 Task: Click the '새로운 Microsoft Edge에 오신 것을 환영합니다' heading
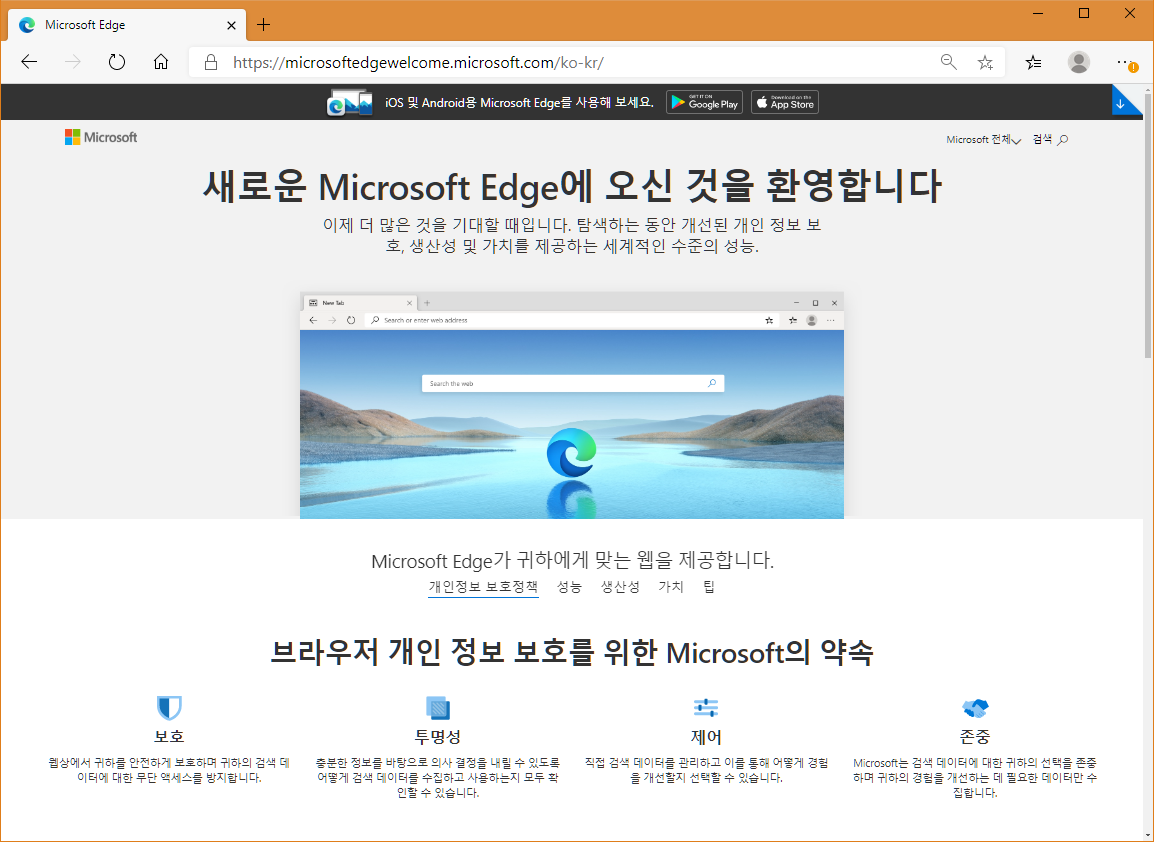click(x=572, y=185)
